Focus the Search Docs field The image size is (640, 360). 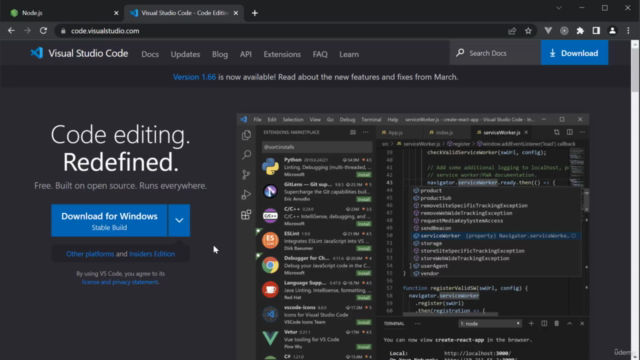click(x=496, y=53)
